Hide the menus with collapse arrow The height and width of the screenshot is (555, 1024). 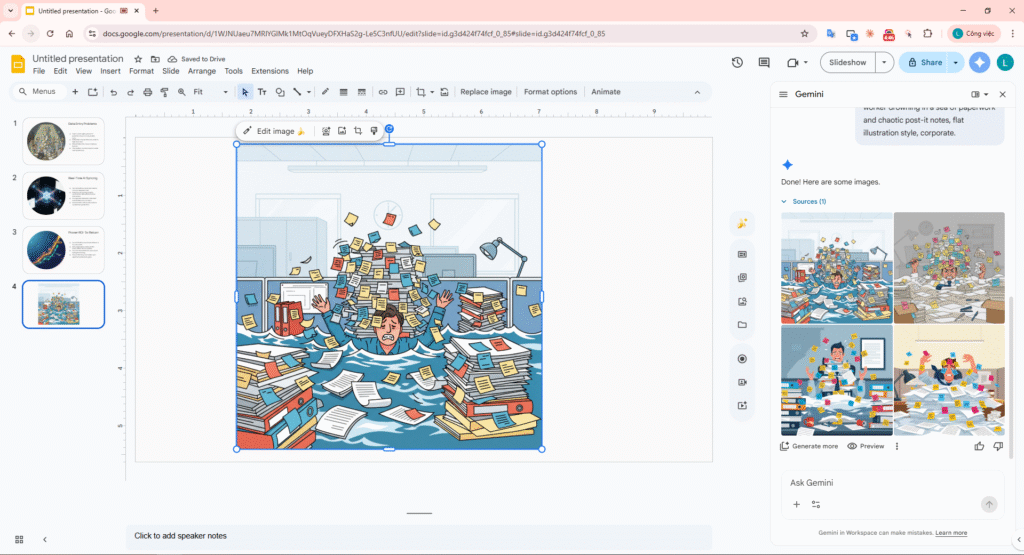pos(697,92)
